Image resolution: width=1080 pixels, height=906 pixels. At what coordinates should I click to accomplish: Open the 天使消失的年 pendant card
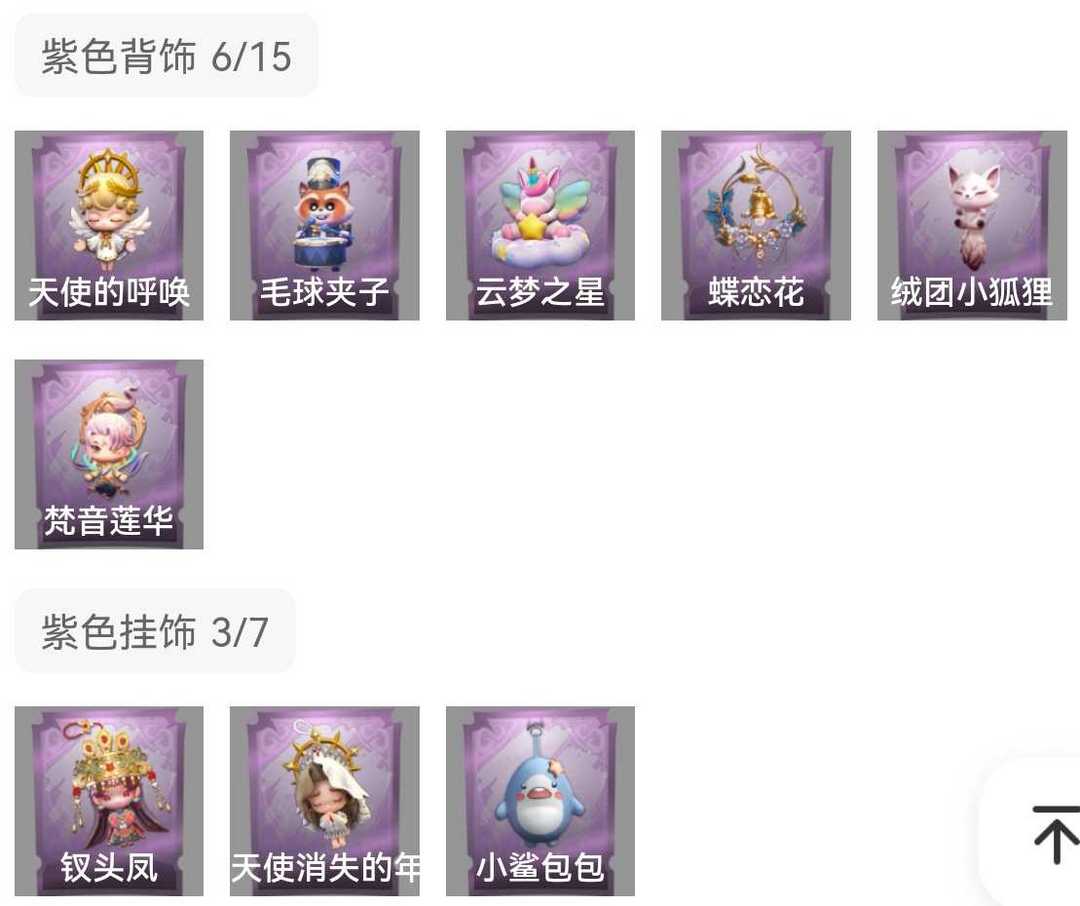324,801
